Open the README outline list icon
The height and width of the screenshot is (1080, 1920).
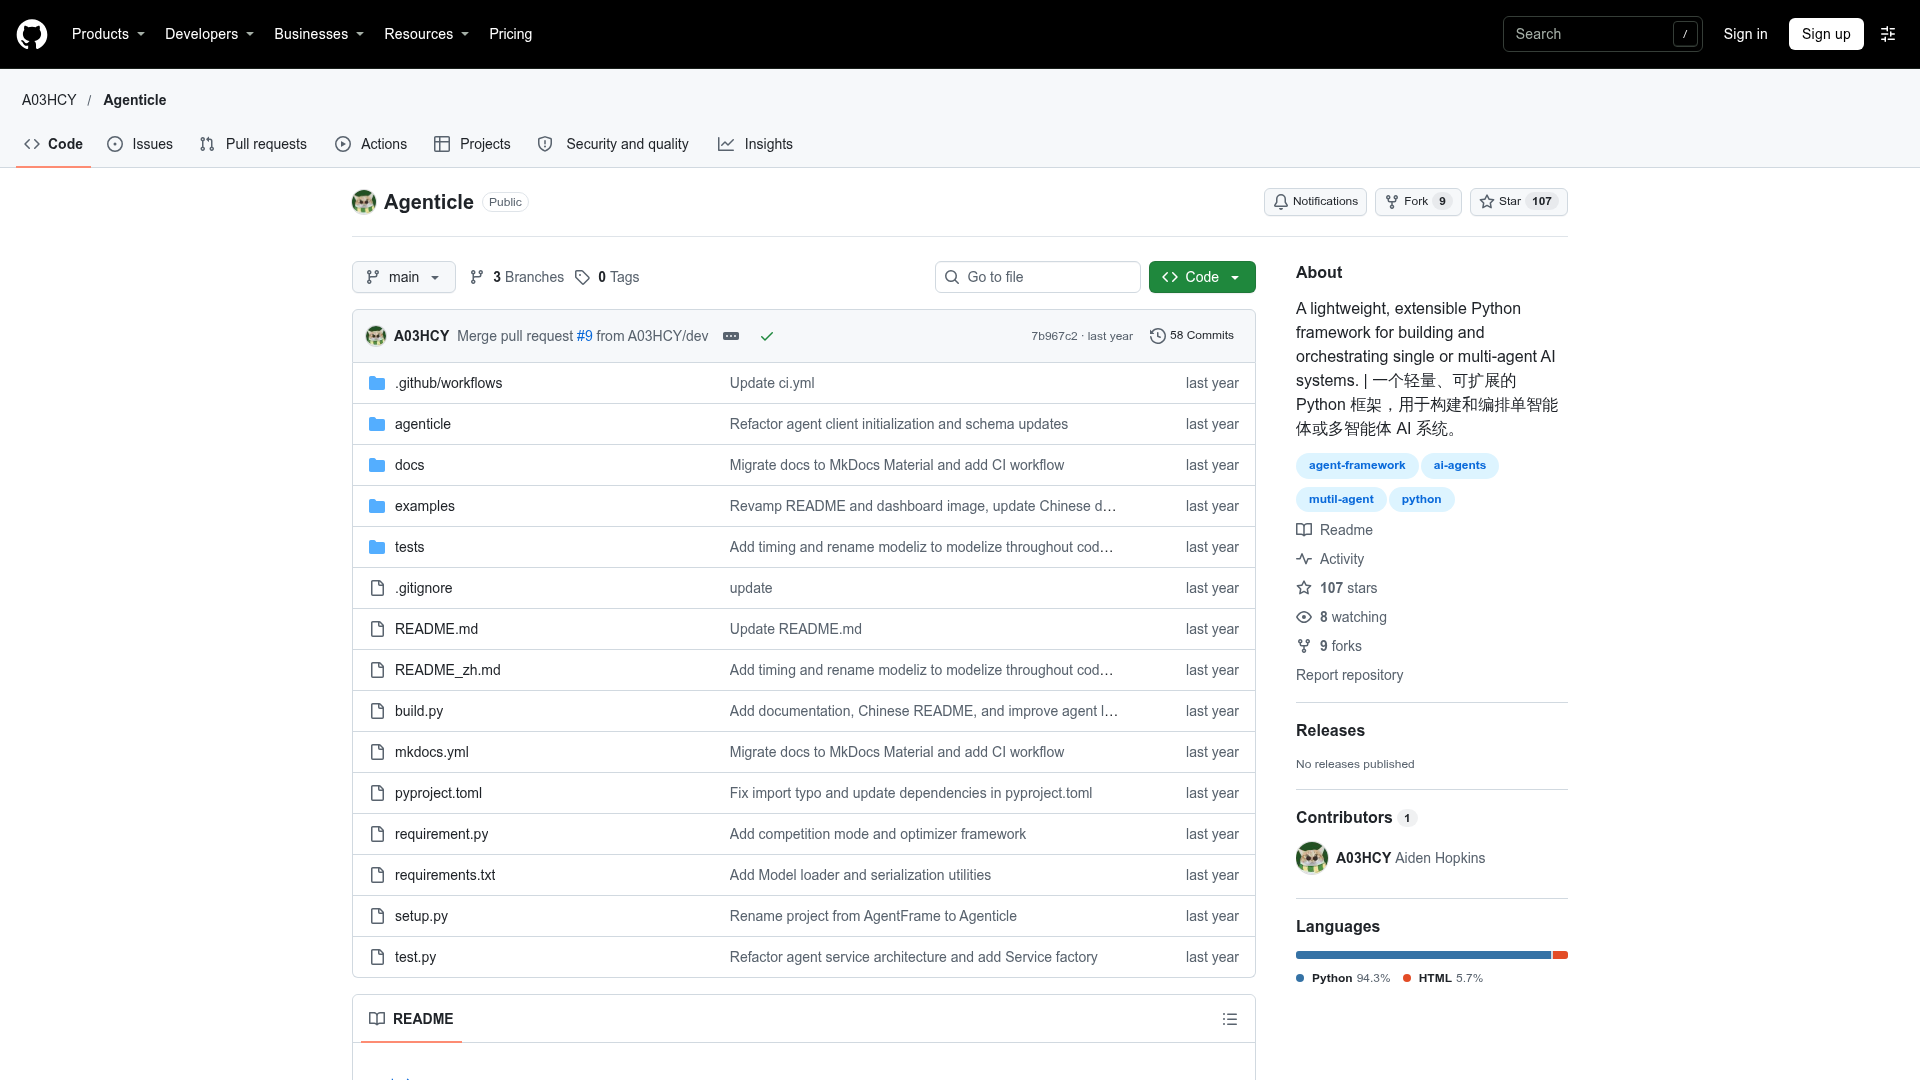coord(1230,1019)
